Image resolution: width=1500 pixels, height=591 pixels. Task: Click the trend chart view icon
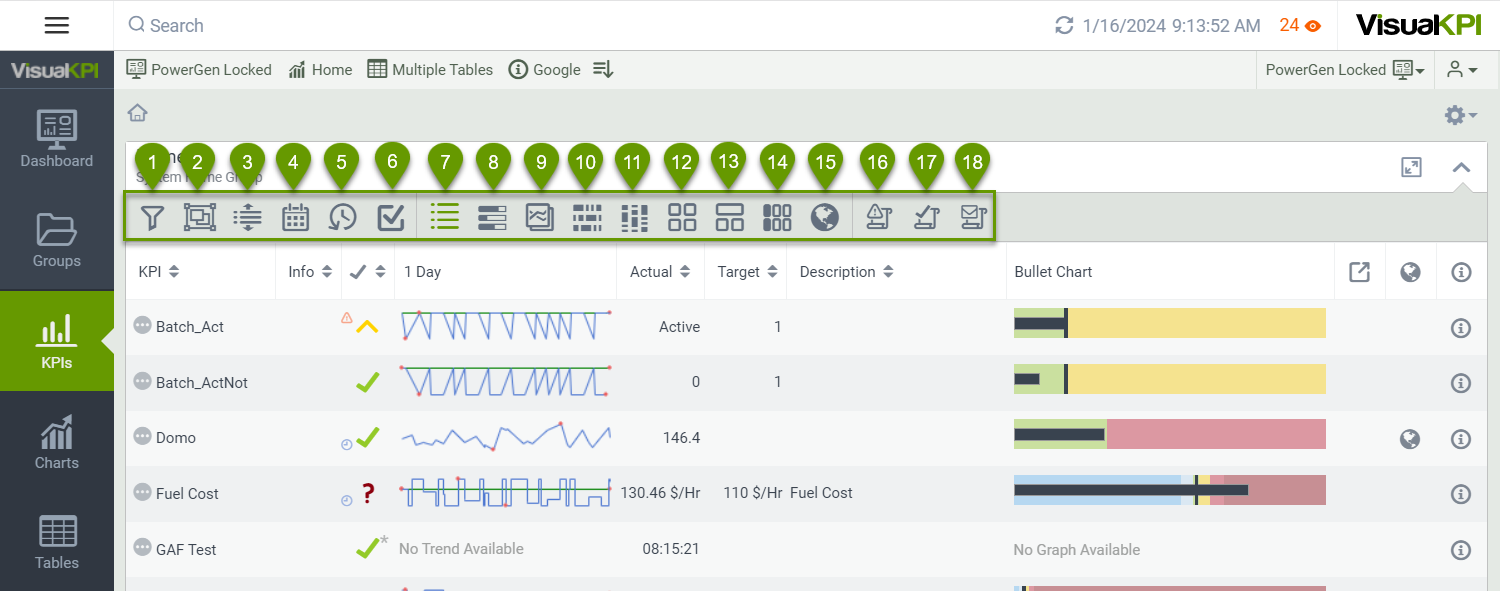pyautogui.click(x=540, y=217)
